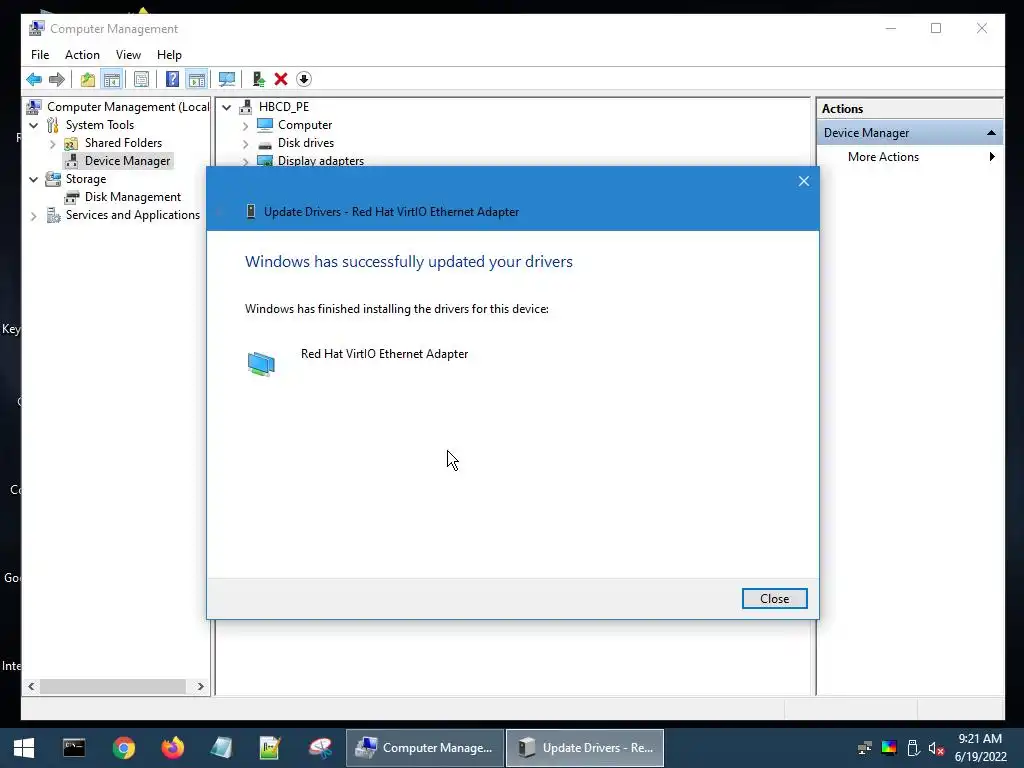
Task: Click the network tray icon
Action: 865,748
